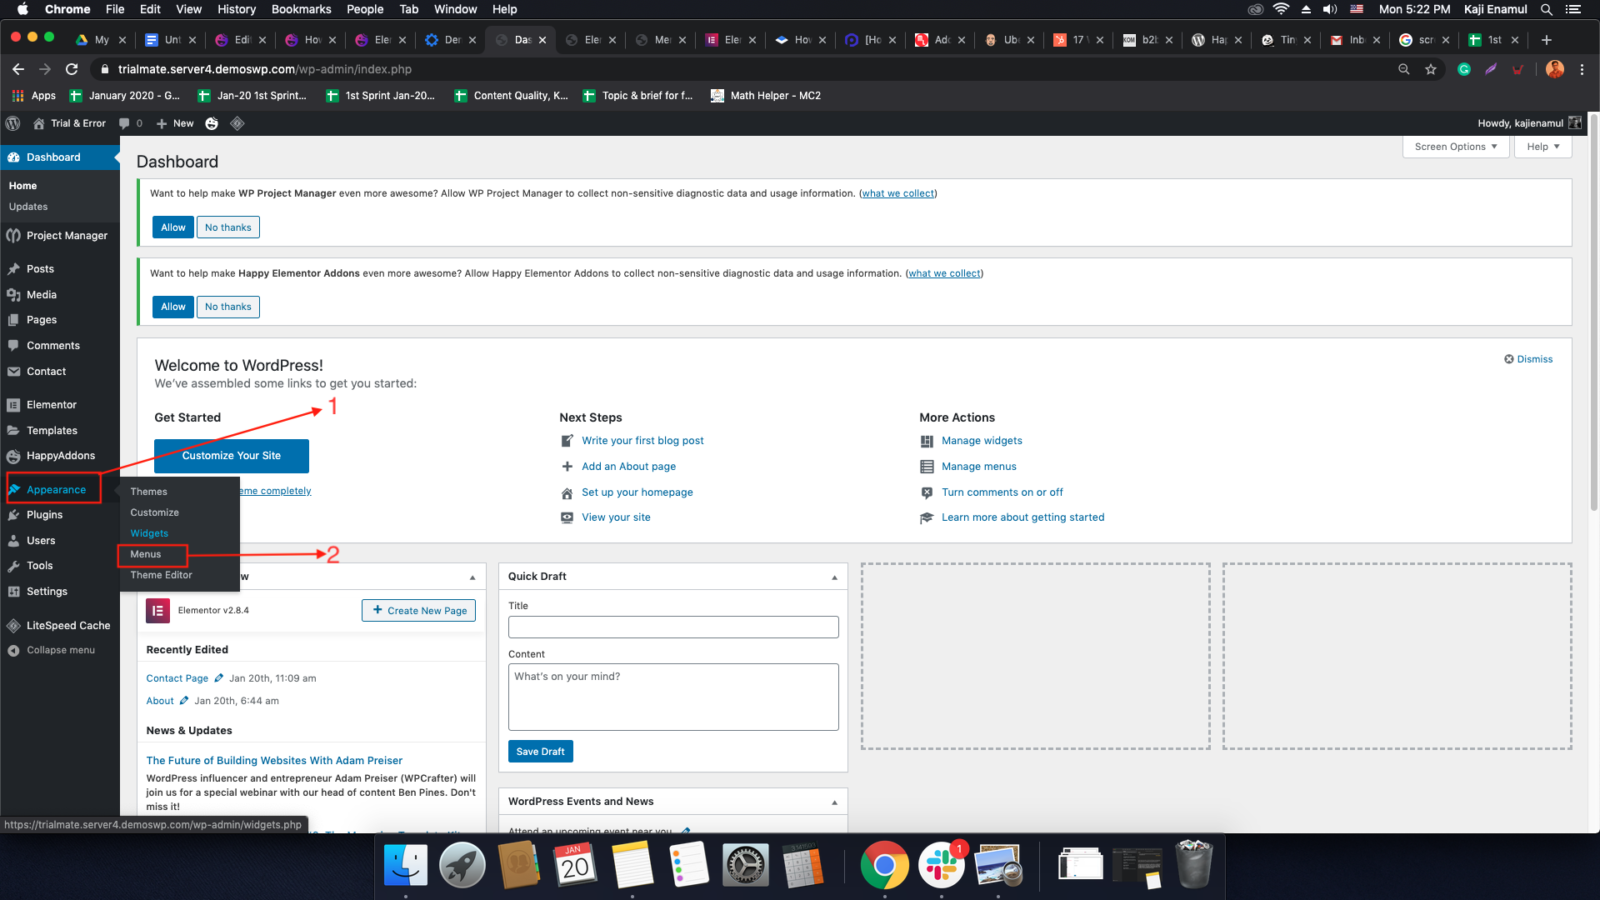Select Customize in the Appearance submenu
Viewport: 1600px width, 900px height.
155,512
